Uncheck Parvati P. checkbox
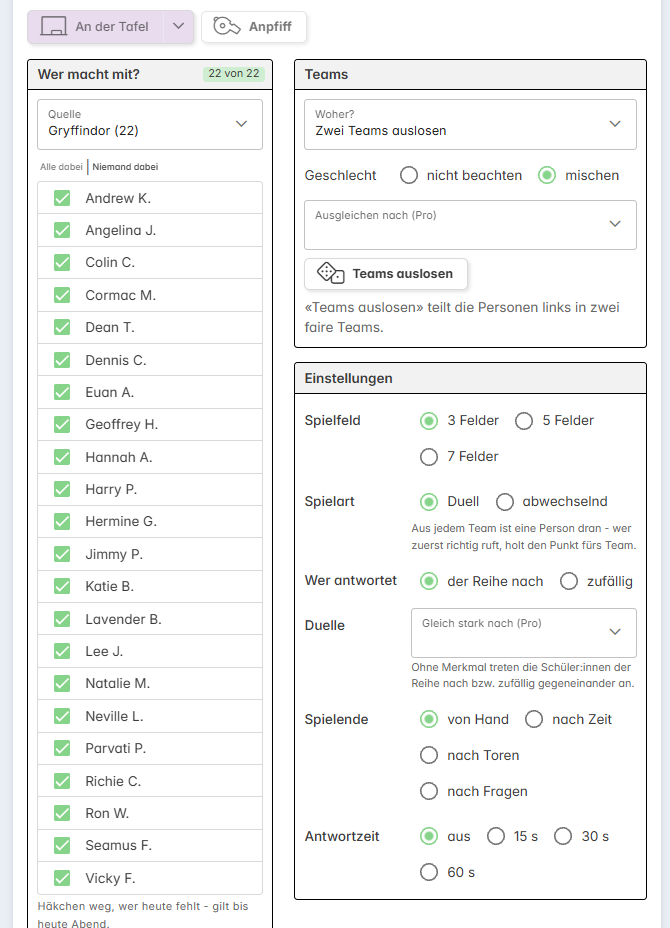 (62, 748)
